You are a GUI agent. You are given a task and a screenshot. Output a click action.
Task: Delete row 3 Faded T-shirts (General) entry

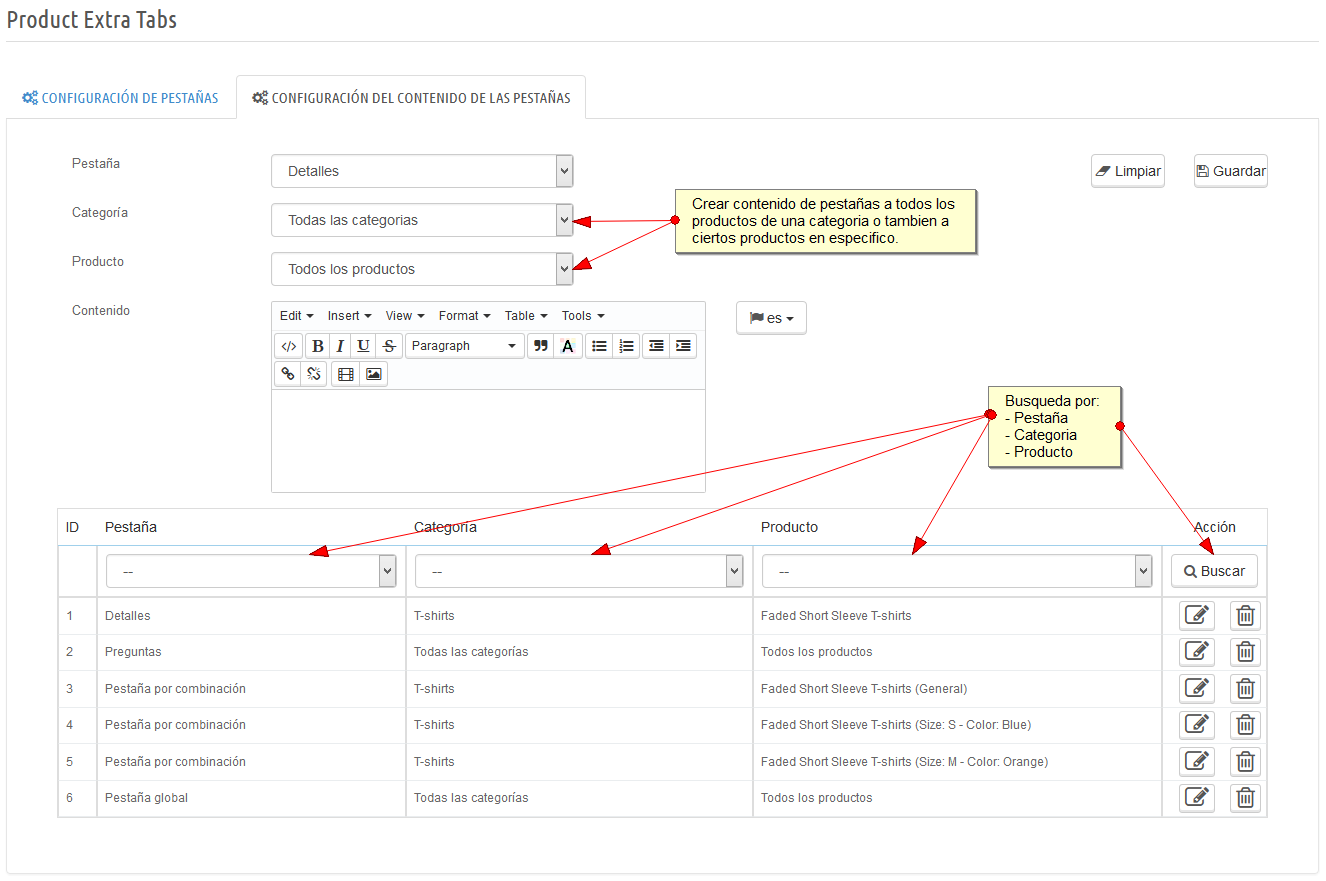pyautogui.click(x=1245, y=688)
